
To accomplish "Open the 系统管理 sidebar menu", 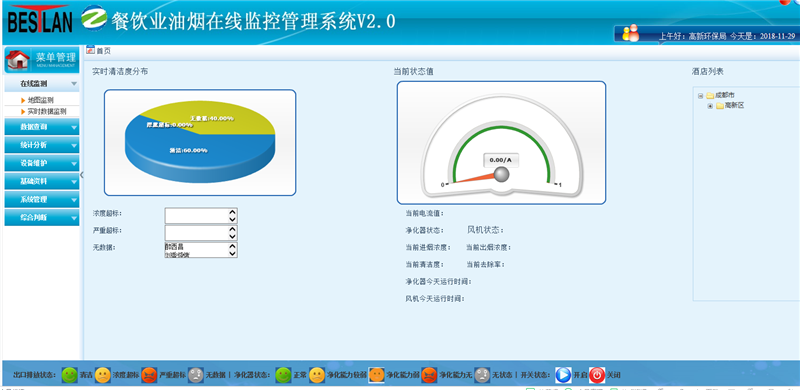I will [x=42, y=200].
